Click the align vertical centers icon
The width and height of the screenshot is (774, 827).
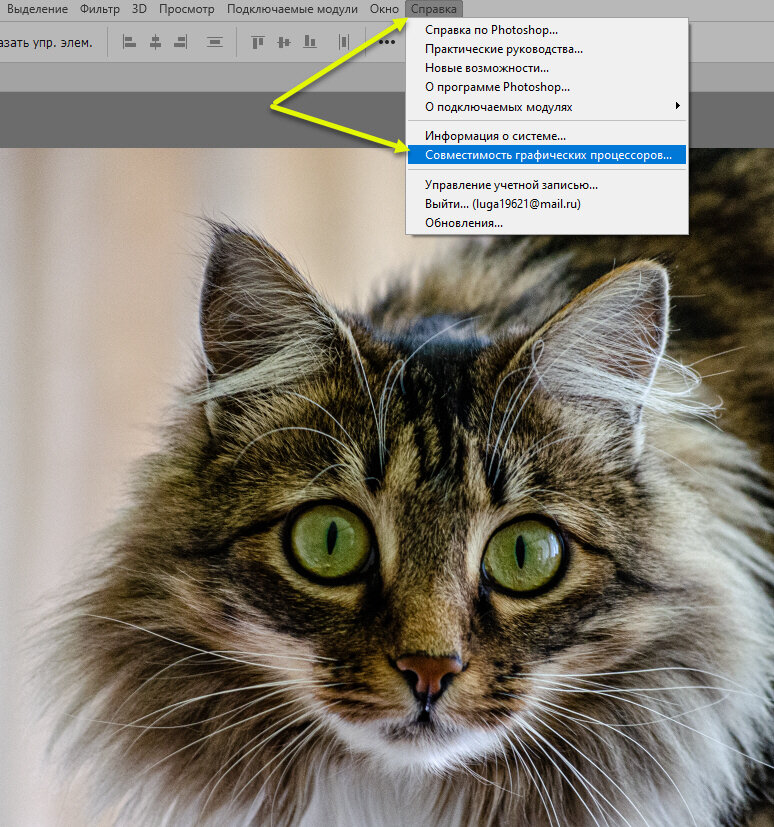coord(284,42)
